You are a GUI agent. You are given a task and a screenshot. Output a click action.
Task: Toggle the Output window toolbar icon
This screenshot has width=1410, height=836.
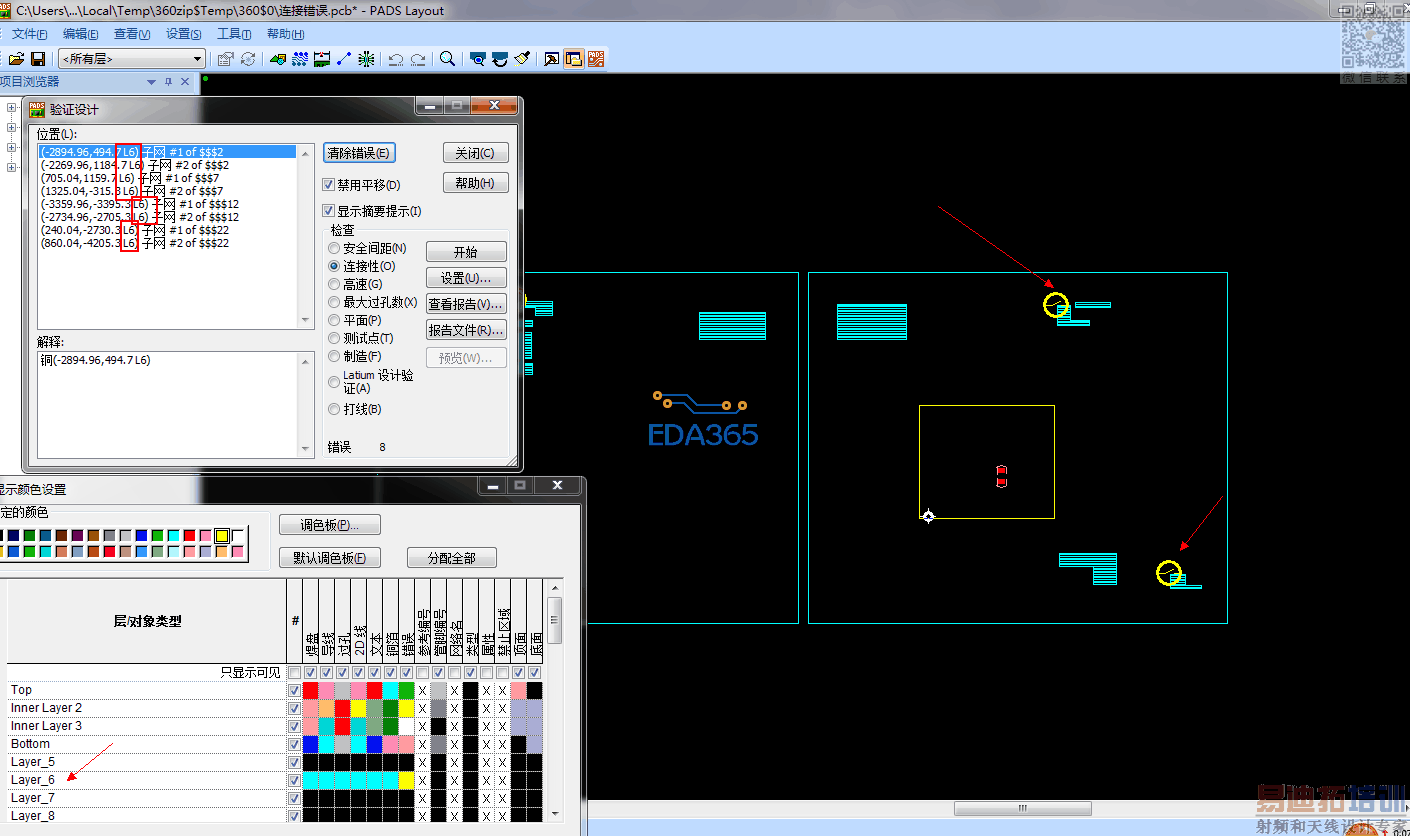pos(551,59)
